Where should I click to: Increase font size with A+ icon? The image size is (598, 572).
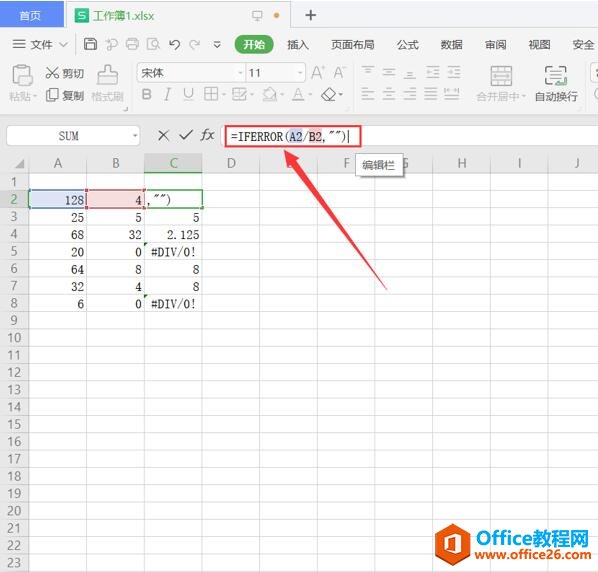[x=318, y=72]
